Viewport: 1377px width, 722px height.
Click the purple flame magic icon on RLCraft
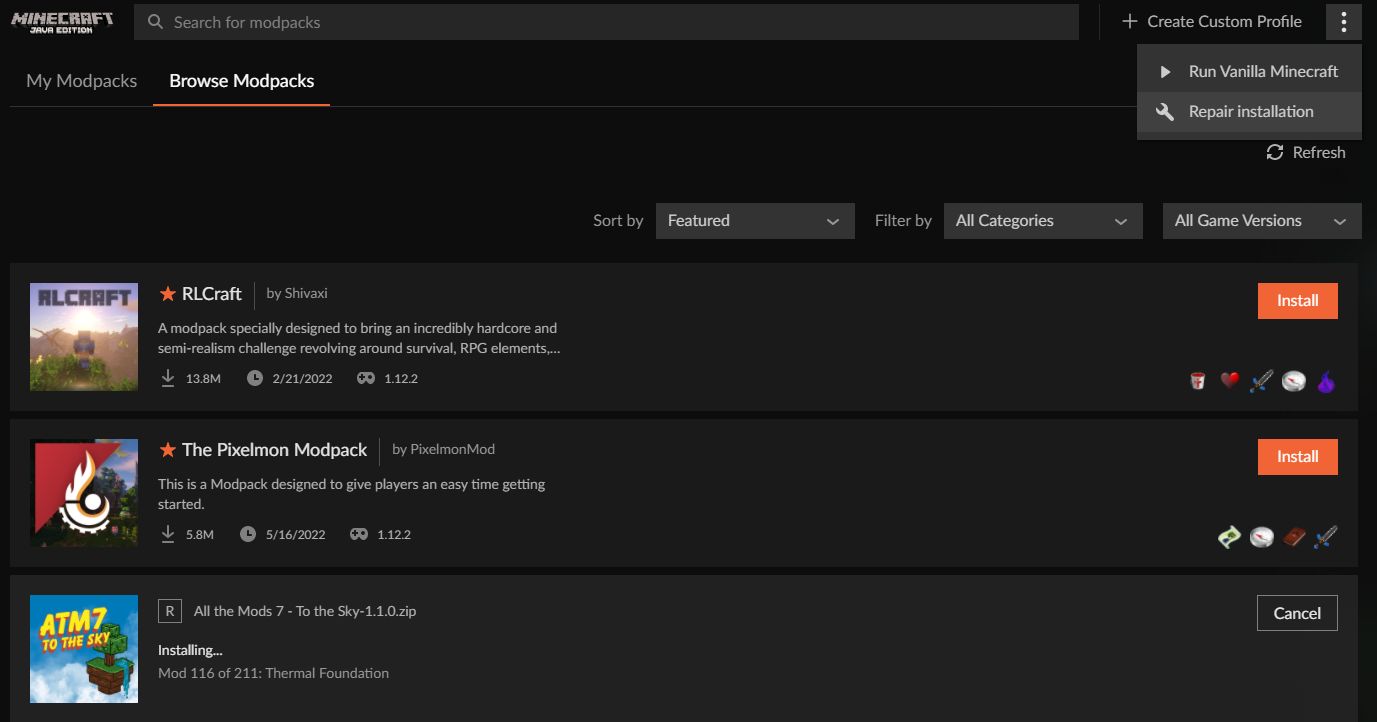coord(1325,381)
